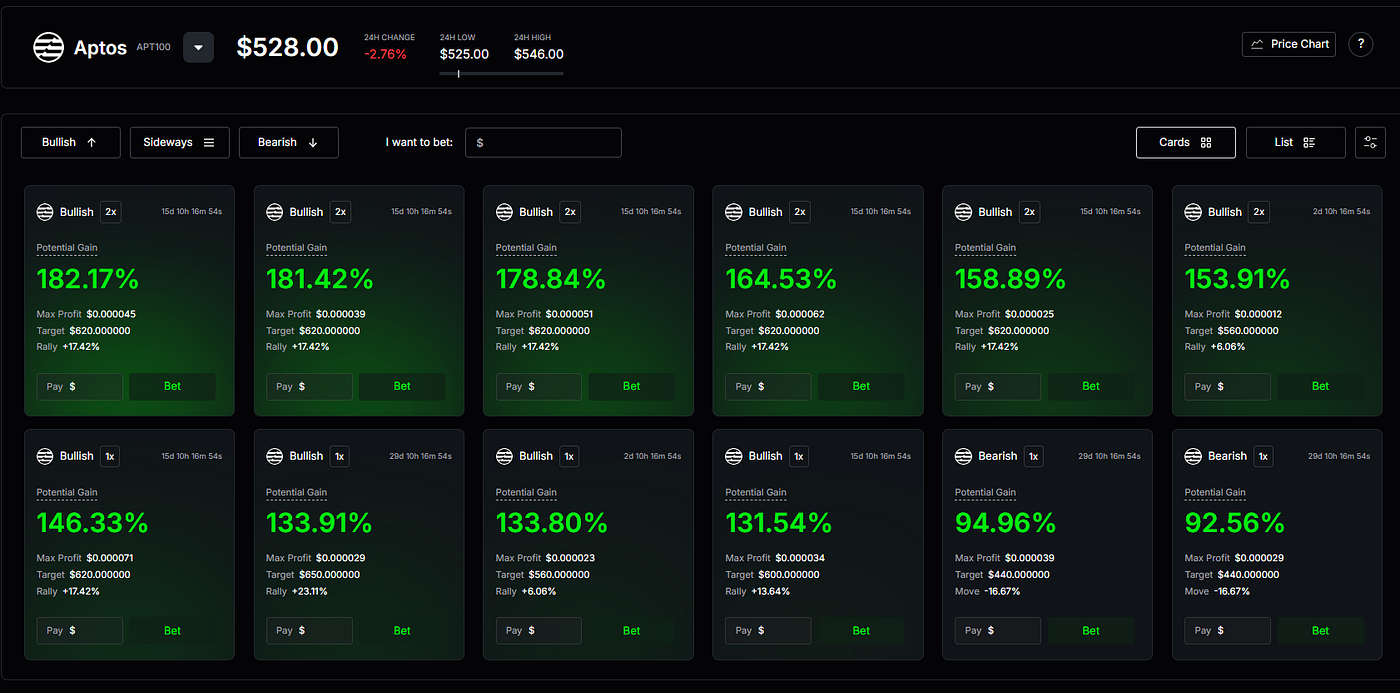Focus the Pay field on the 133.91% card

coord(309,631)
